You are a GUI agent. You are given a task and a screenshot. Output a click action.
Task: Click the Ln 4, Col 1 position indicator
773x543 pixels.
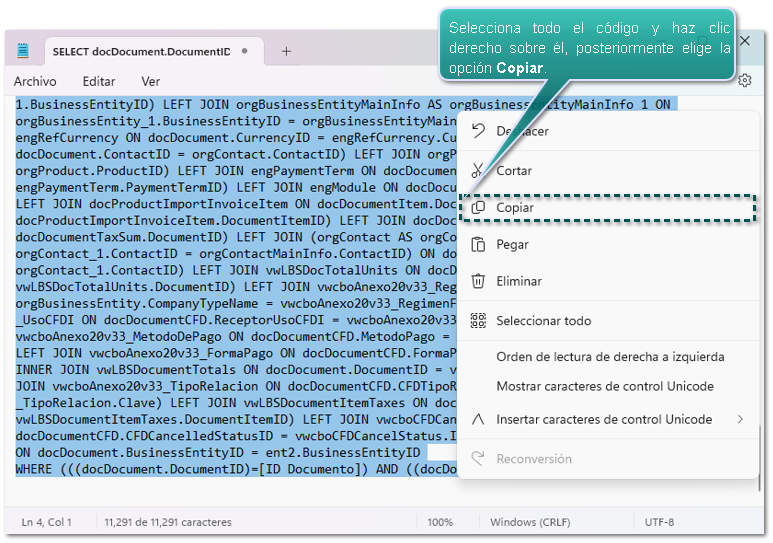click(x=45, y=522)
